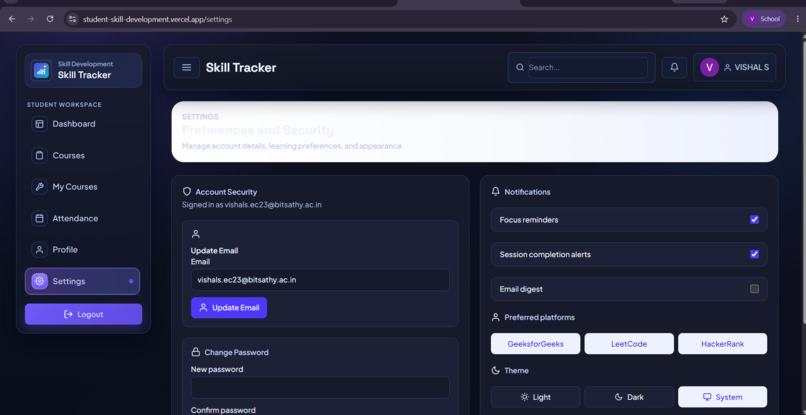The height and width of the screenshot is (415, 806).
Task: Click the Account Security shield icon
Action: pyautogui.click(x=187, y=191)
